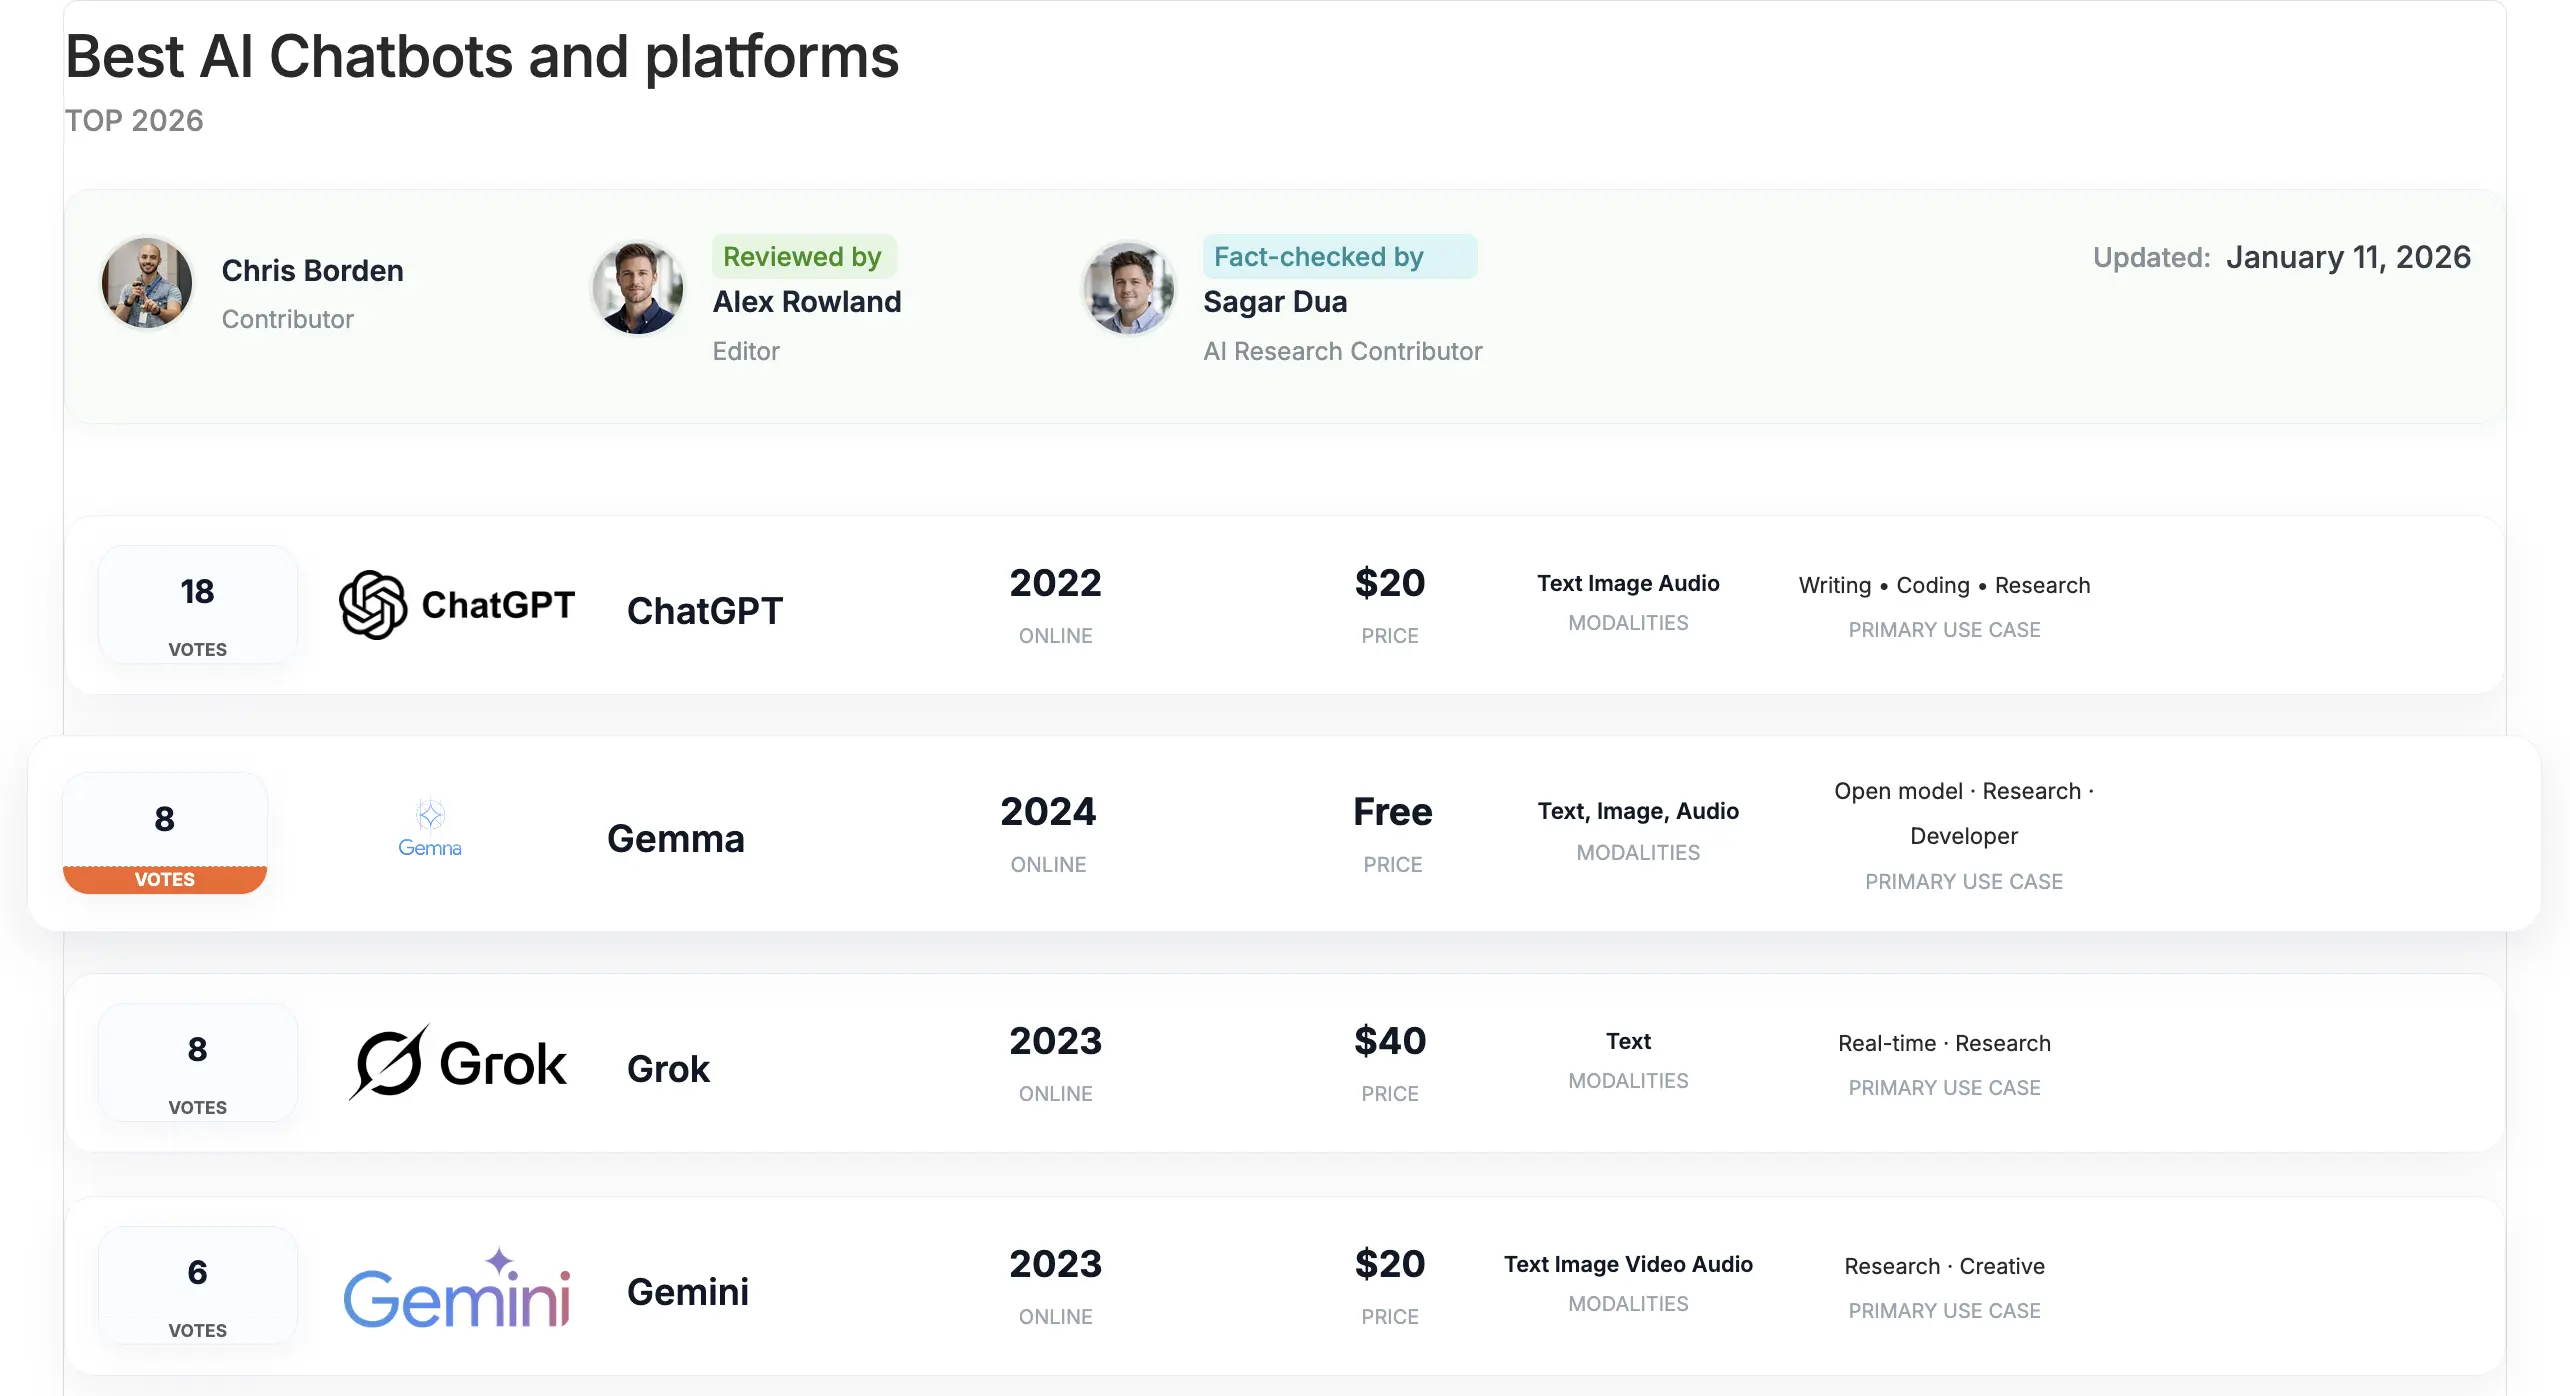The width and height of the screenshot is (2570, 1396).
Task: Open the 'Reviewed by' badge
Action: pyautogui.click(x=803, y=257)
